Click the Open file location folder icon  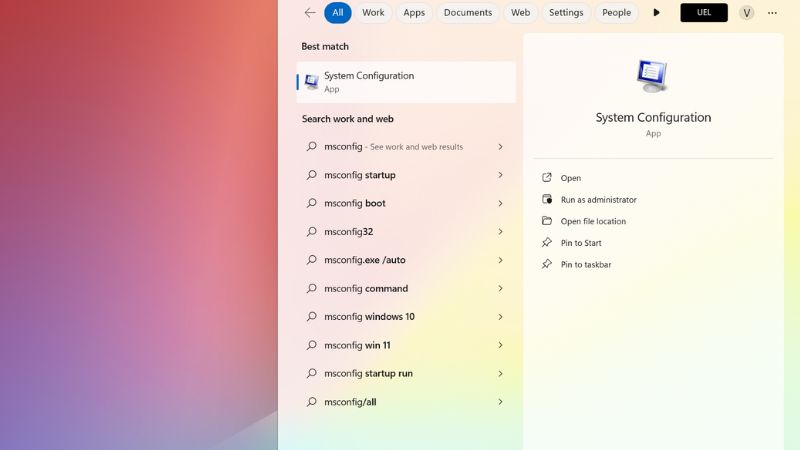click(547, 221)
